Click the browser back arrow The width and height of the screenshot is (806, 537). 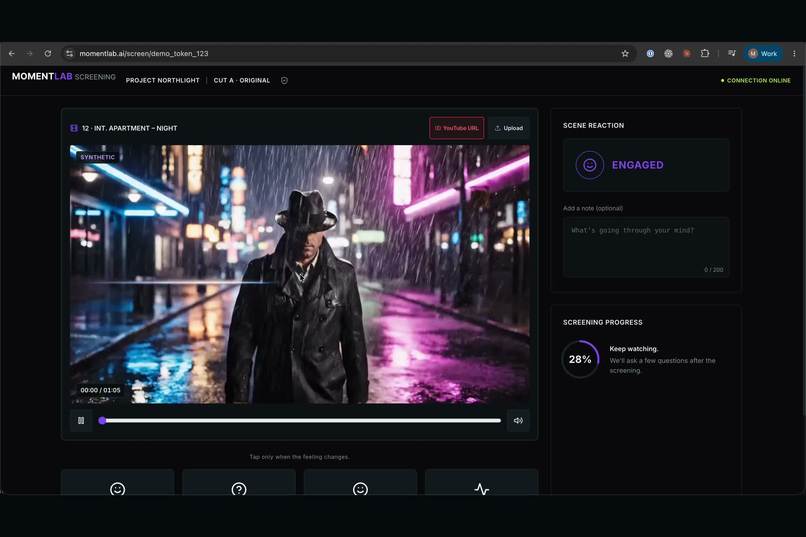[x=11, y=53]
